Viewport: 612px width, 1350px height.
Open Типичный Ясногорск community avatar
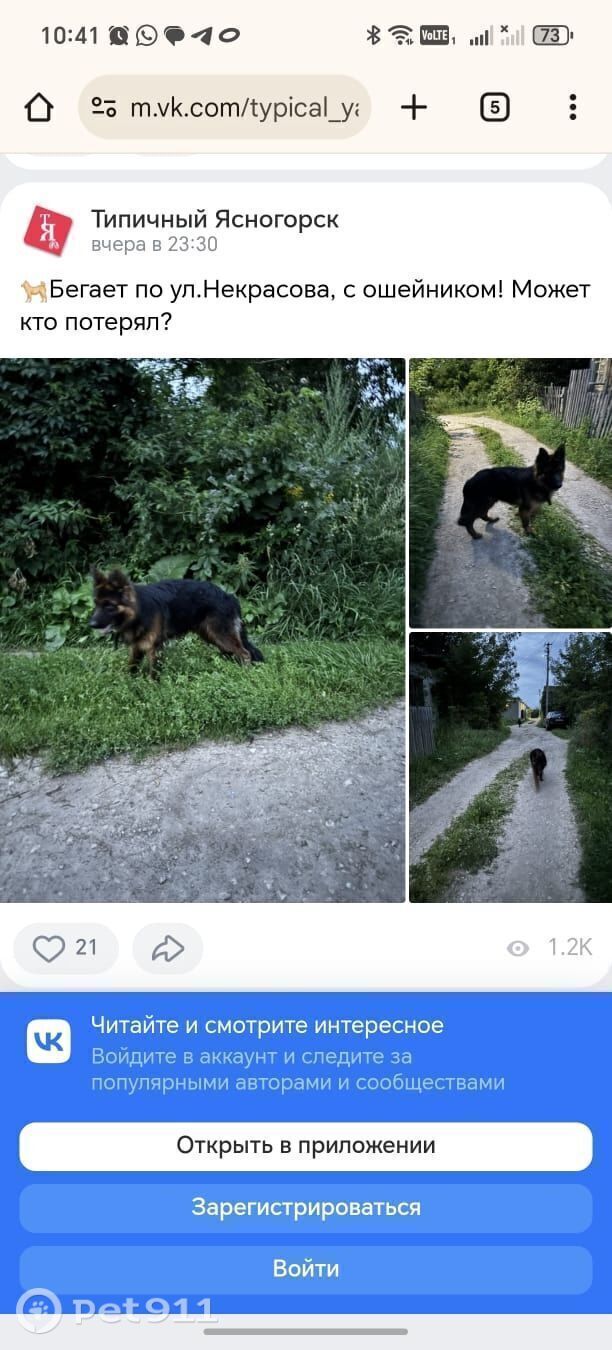coord(48,230)
